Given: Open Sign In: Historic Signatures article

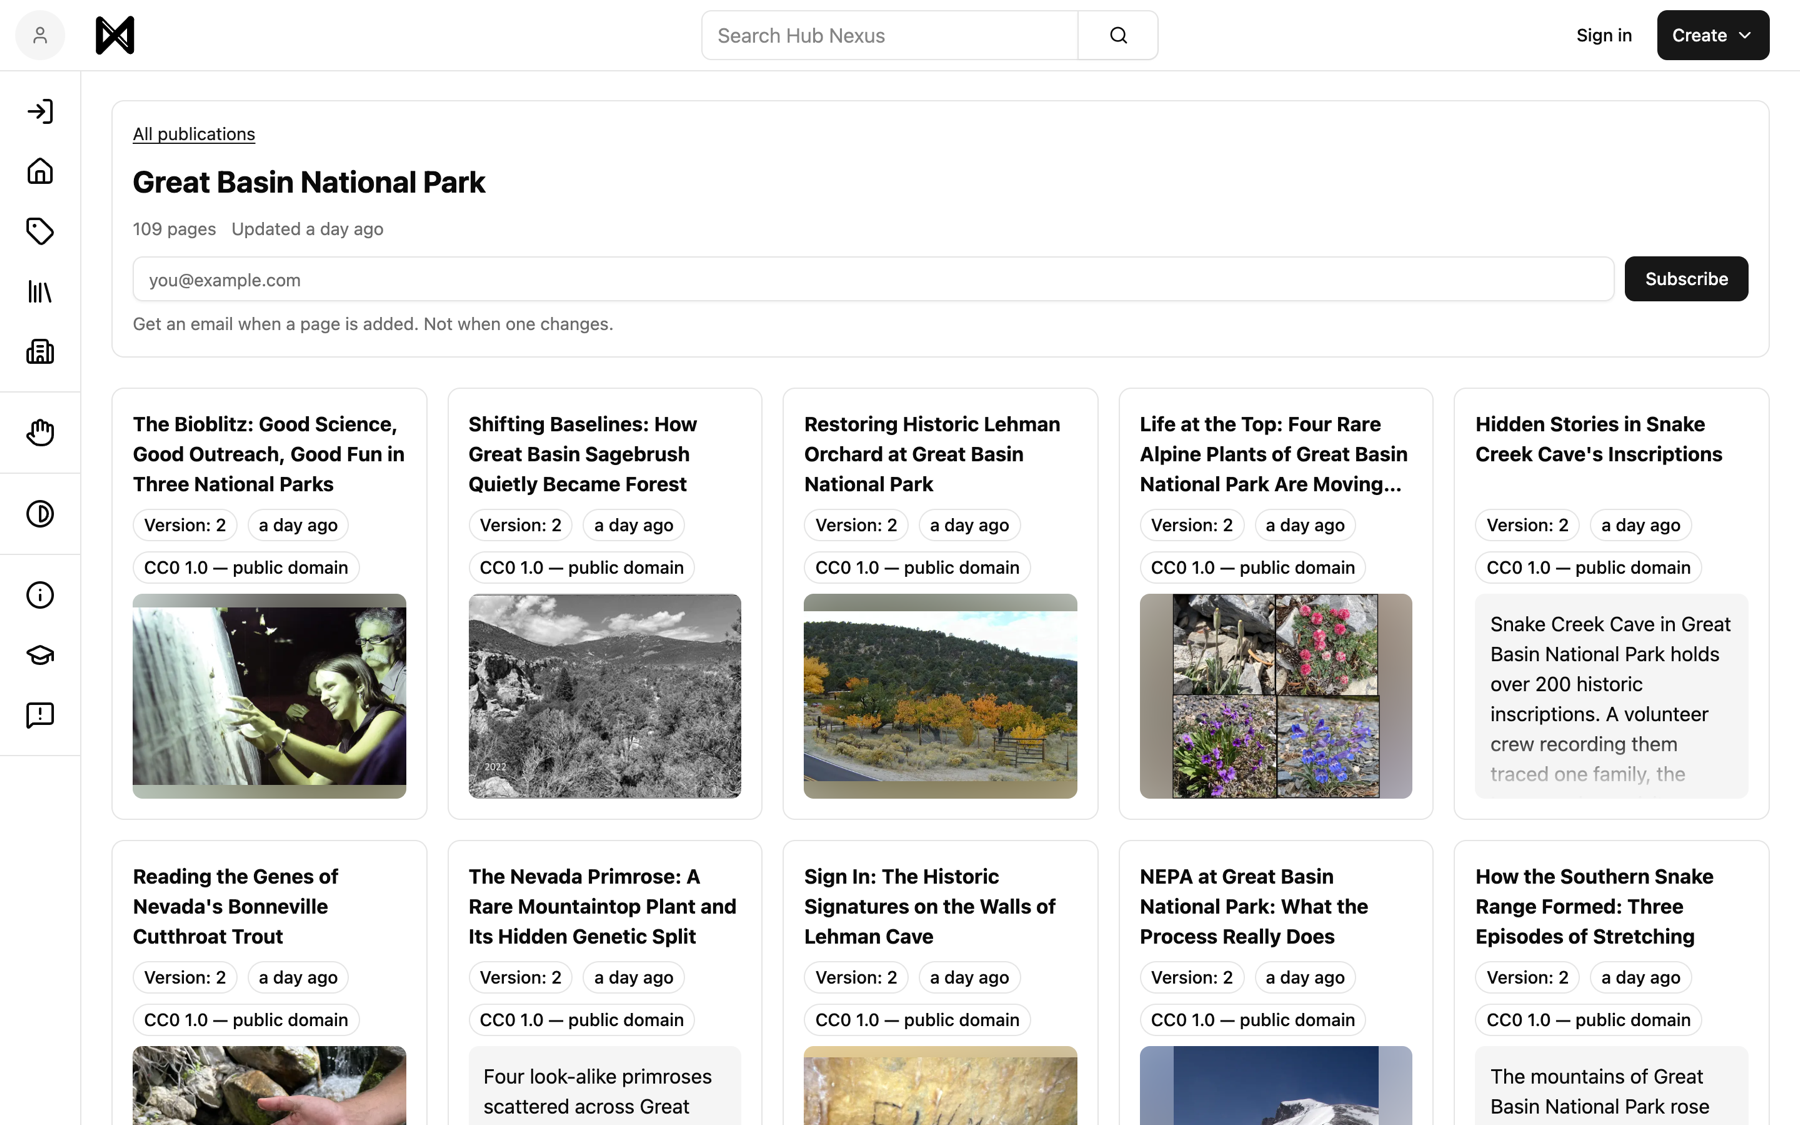Looking at the screenshot, I should 930,906.
